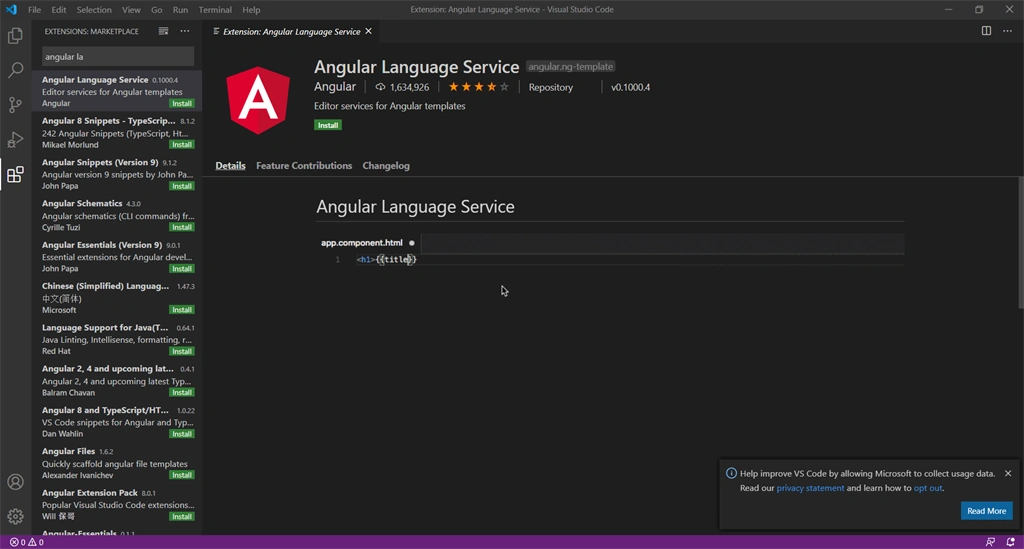Switch to the Feature Contributions tab

(x=304, y=166)
